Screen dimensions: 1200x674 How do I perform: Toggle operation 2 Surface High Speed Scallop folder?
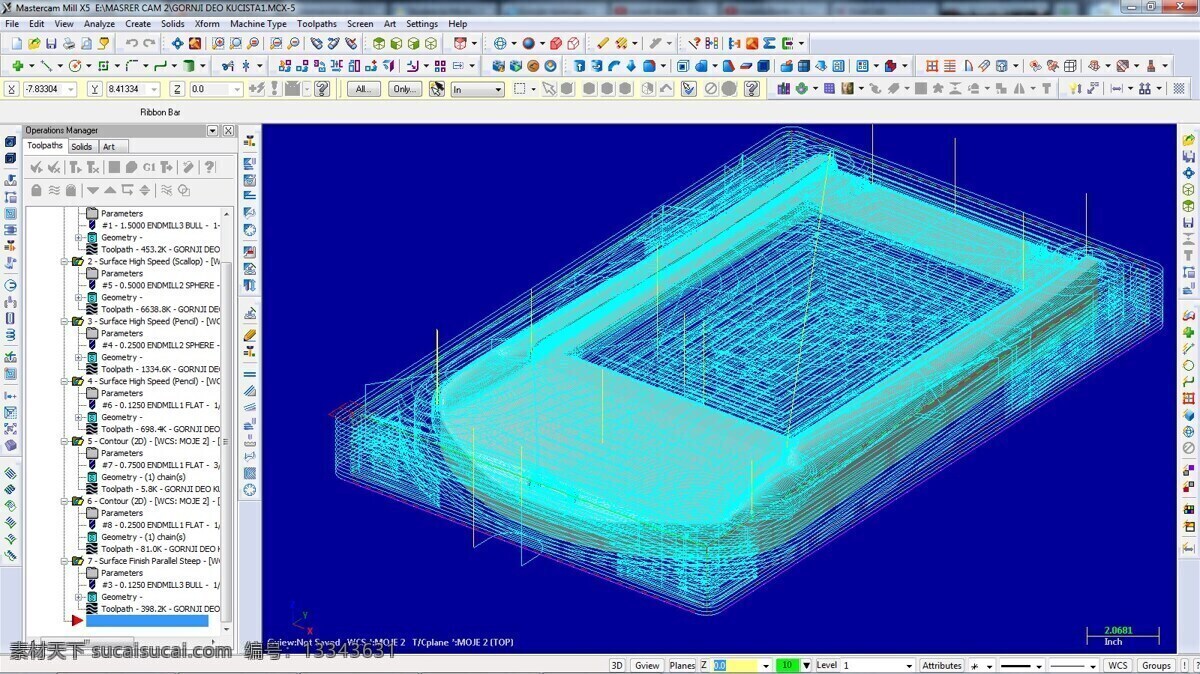78,262
